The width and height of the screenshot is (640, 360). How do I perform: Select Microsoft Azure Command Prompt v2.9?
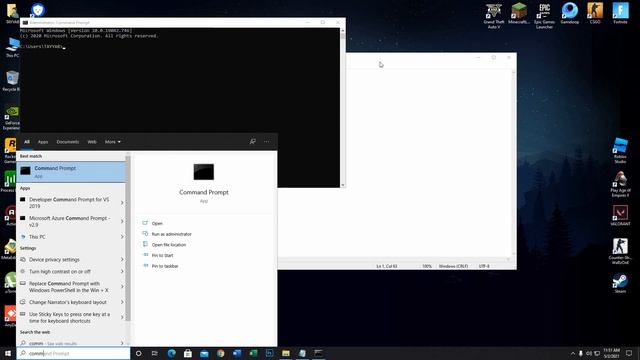pyautogui.click(x=68, y=221)
